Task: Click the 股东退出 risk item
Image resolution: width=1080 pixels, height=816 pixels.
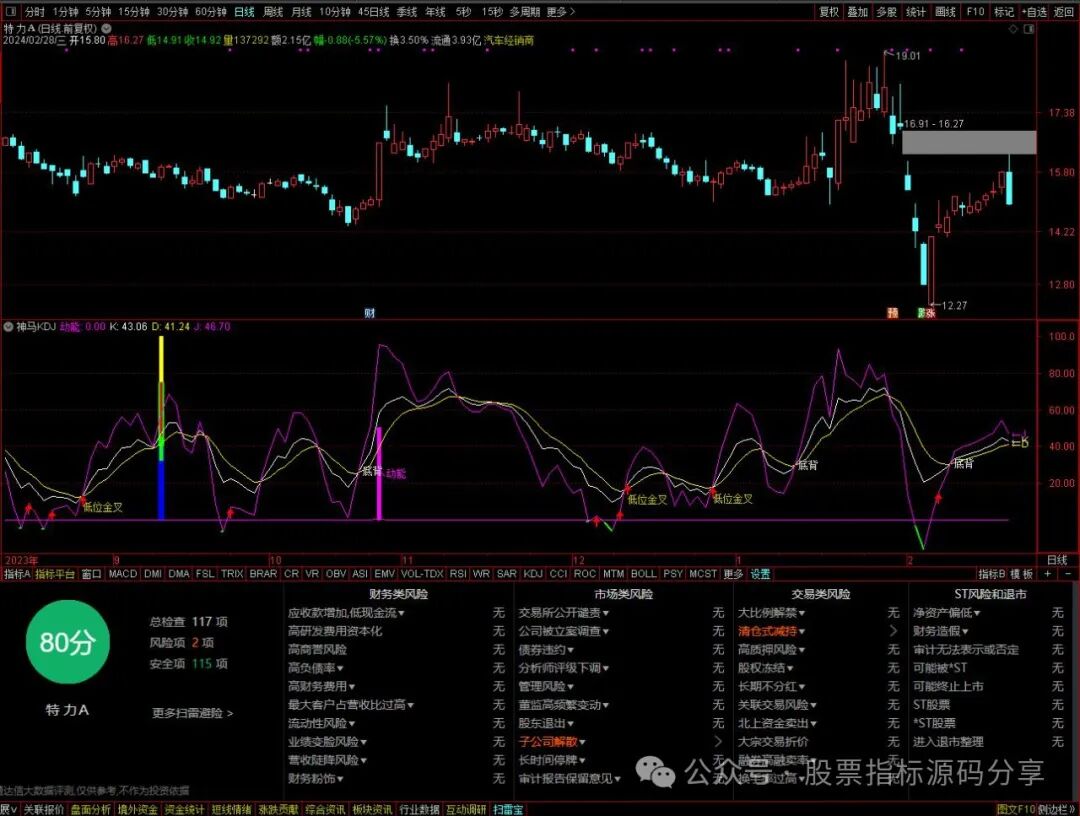Action: click(546, 723)
